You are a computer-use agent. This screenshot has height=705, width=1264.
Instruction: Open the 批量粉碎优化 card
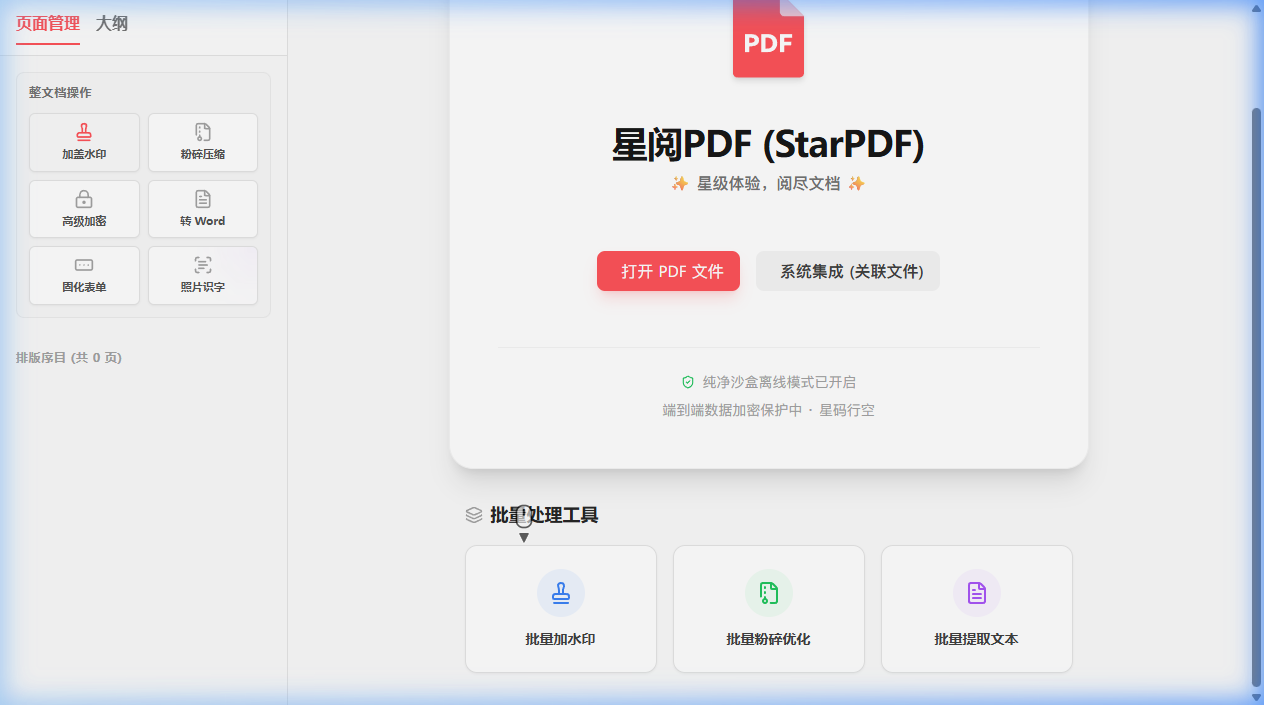pyautogui.click(x=769, y=609)
